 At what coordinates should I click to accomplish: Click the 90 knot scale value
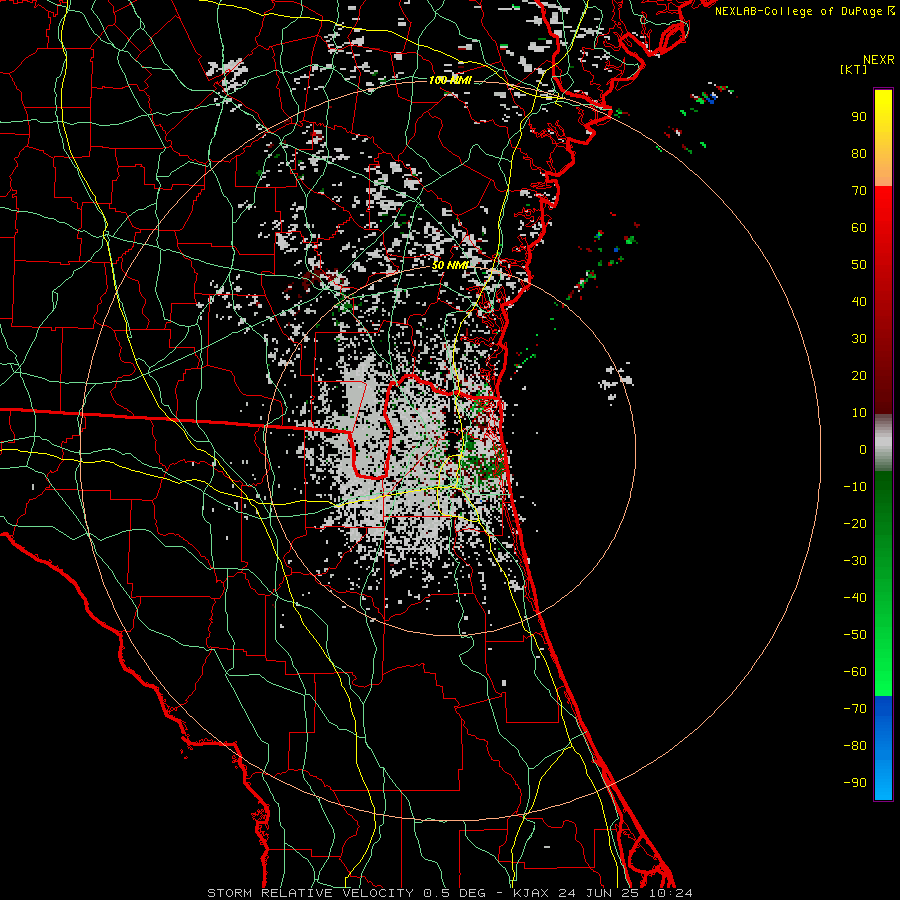tap(859, 117)
